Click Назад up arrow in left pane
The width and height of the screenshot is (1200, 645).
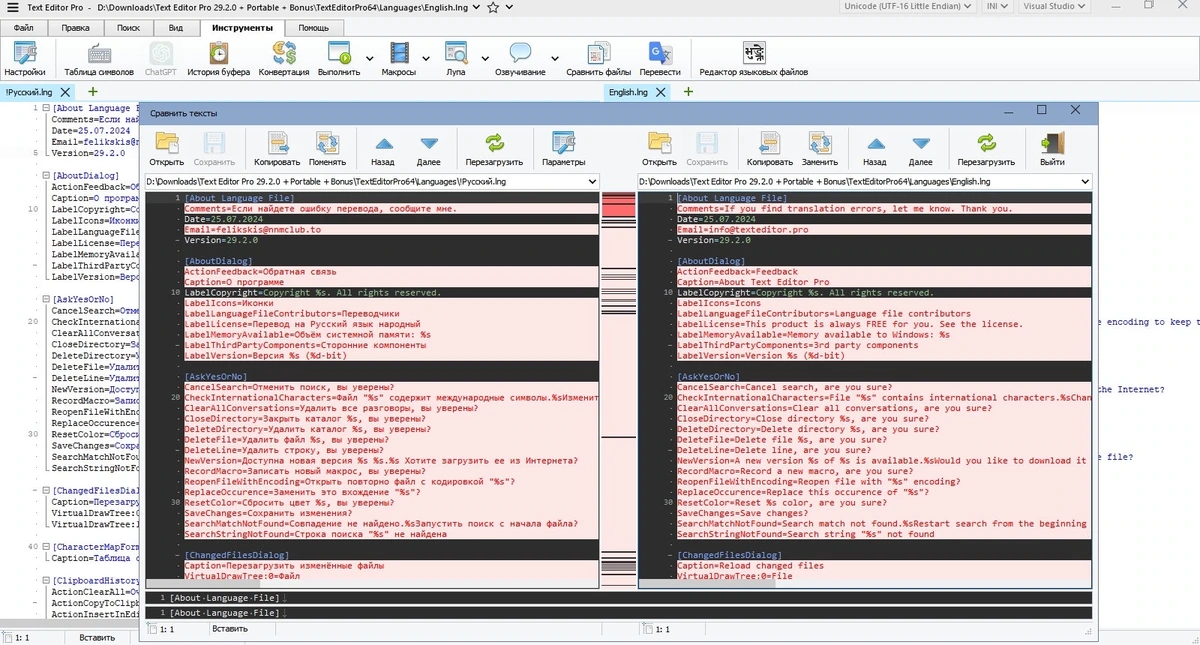[382, 149]
